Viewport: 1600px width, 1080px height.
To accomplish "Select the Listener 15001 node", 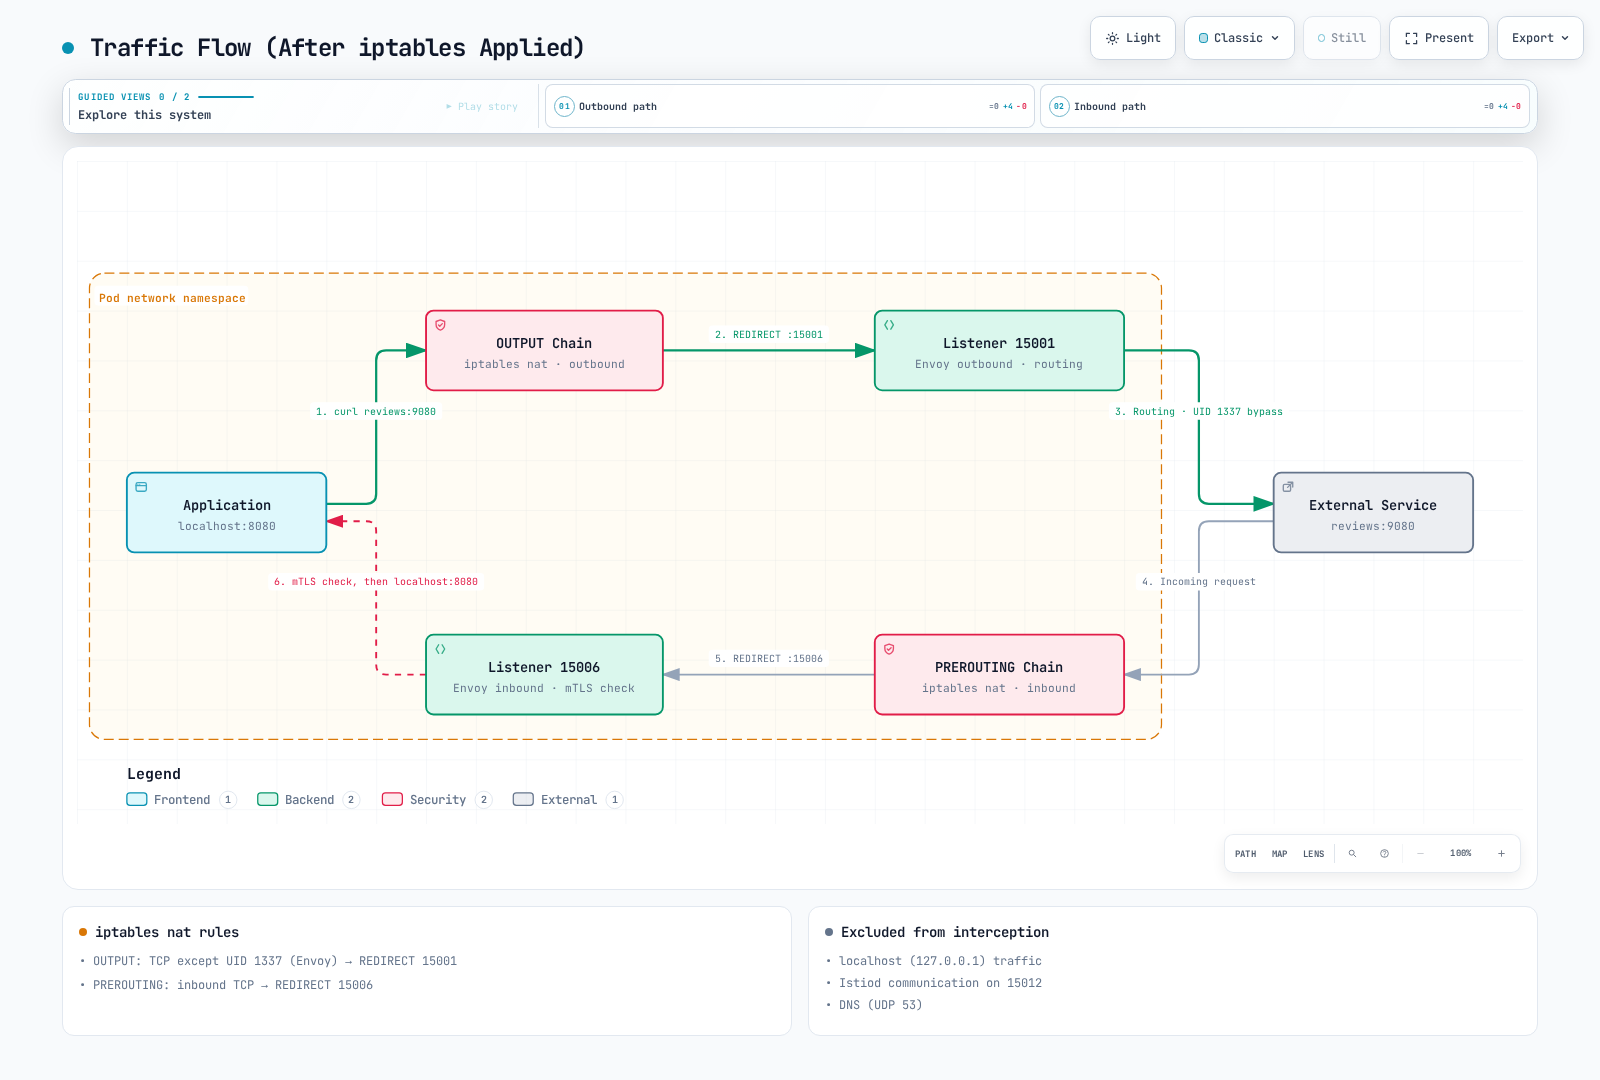I will point(999,350).
